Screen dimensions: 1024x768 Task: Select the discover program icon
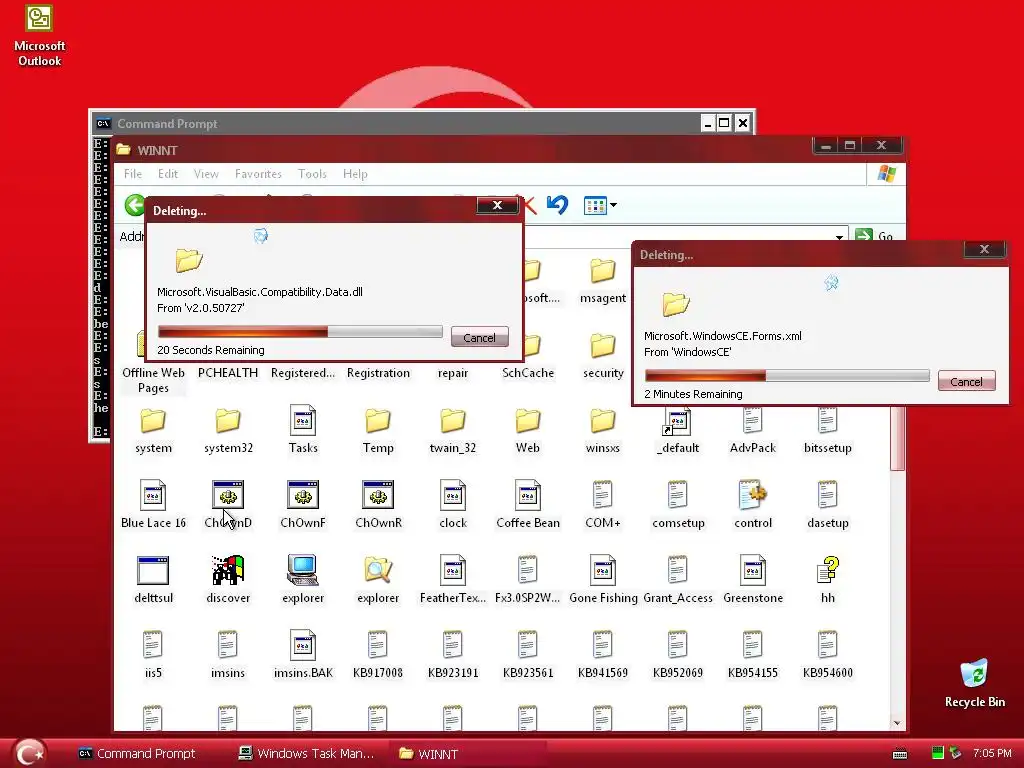click(228, 570)
